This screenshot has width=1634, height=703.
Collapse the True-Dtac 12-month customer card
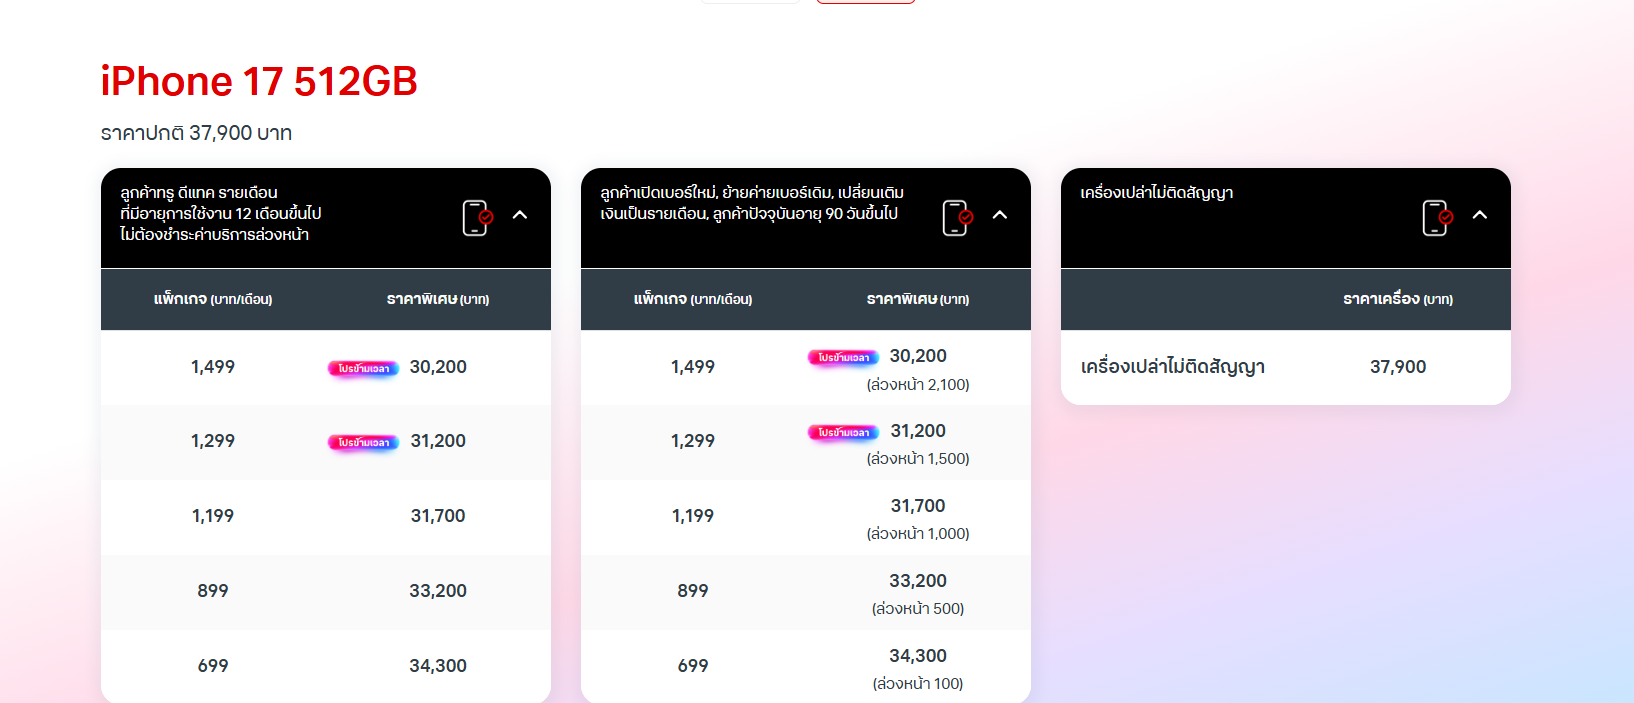[520, 215]
